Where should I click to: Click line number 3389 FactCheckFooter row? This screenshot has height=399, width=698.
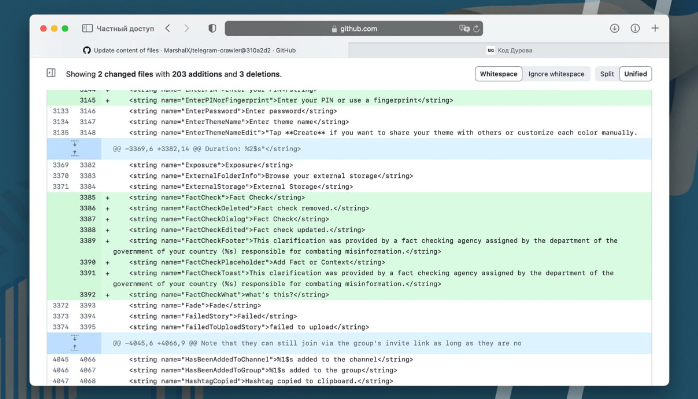point(88,240)
